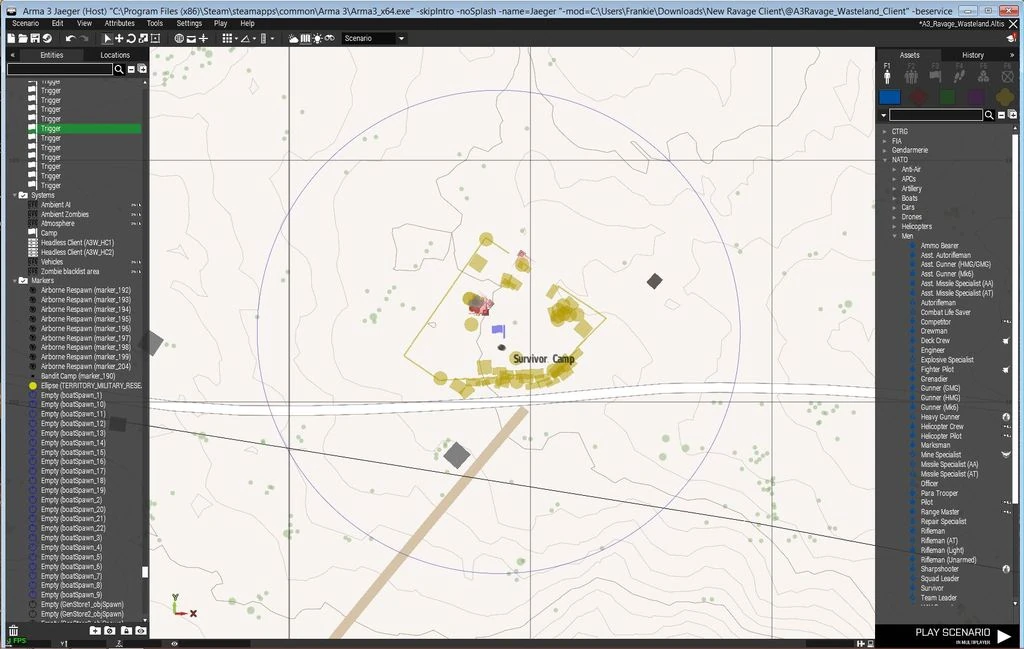Select the translation move widget

pos(119,39)
